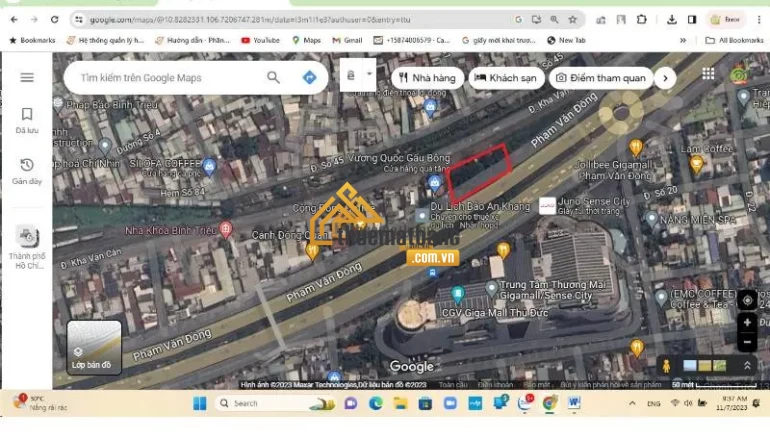Click the Windows Start button
The width and height of the screenshot is (770, 448).
coord(199,403)
